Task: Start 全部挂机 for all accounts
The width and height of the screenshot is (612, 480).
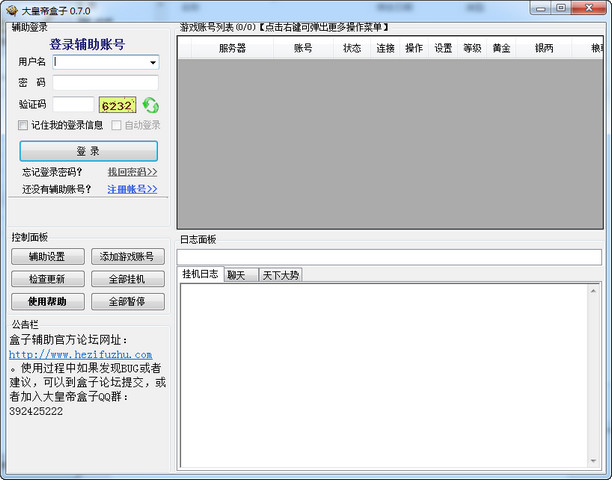Action: pyautogui.click(x=128, y=279)
